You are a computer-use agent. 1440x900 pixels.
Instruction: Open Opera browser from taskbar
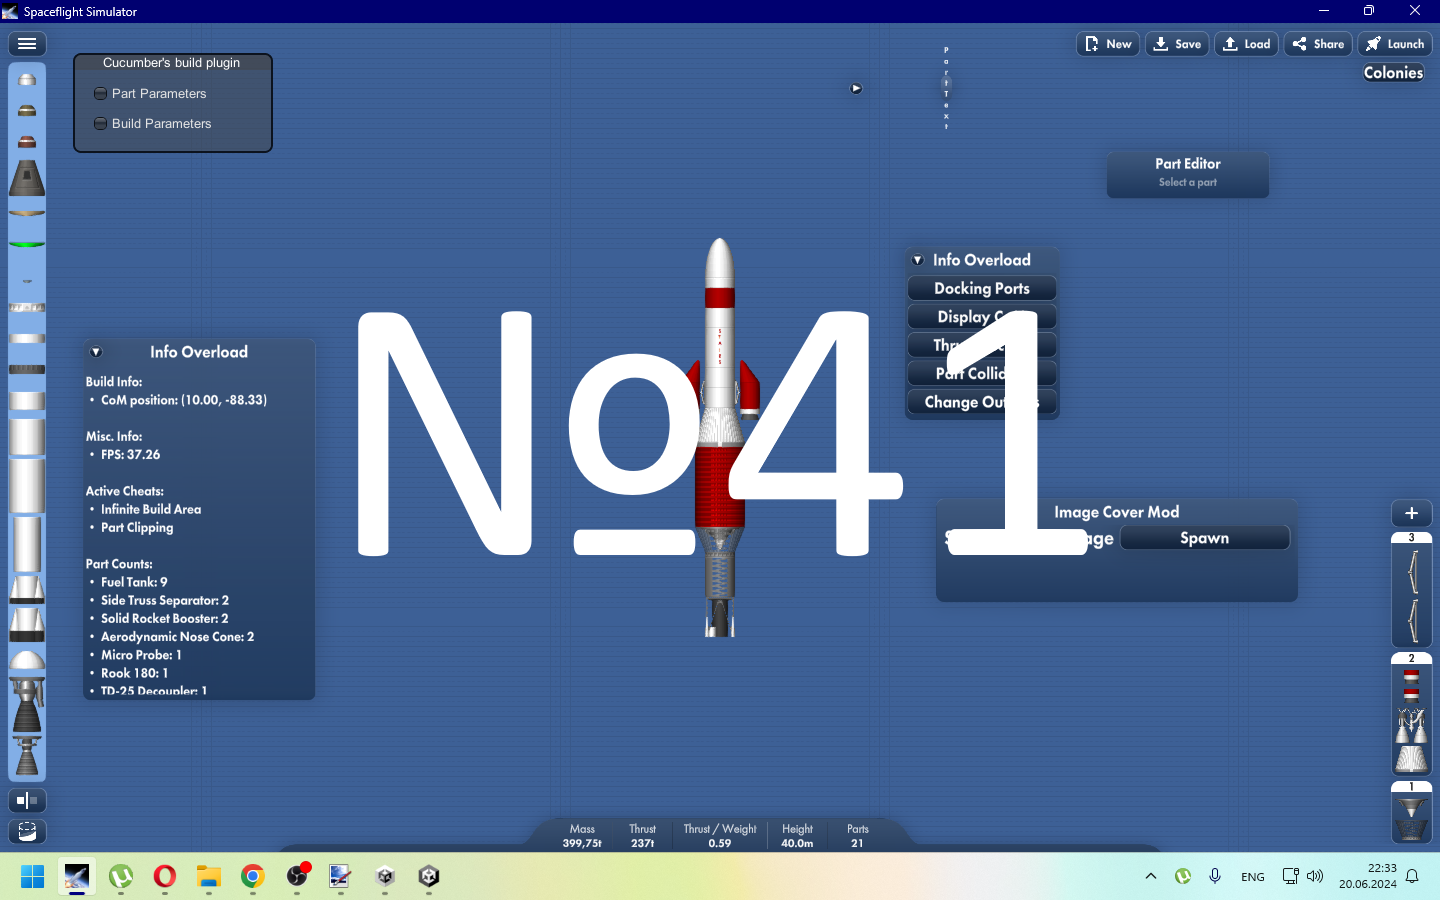pyautogui.click(x=165, y=877)
